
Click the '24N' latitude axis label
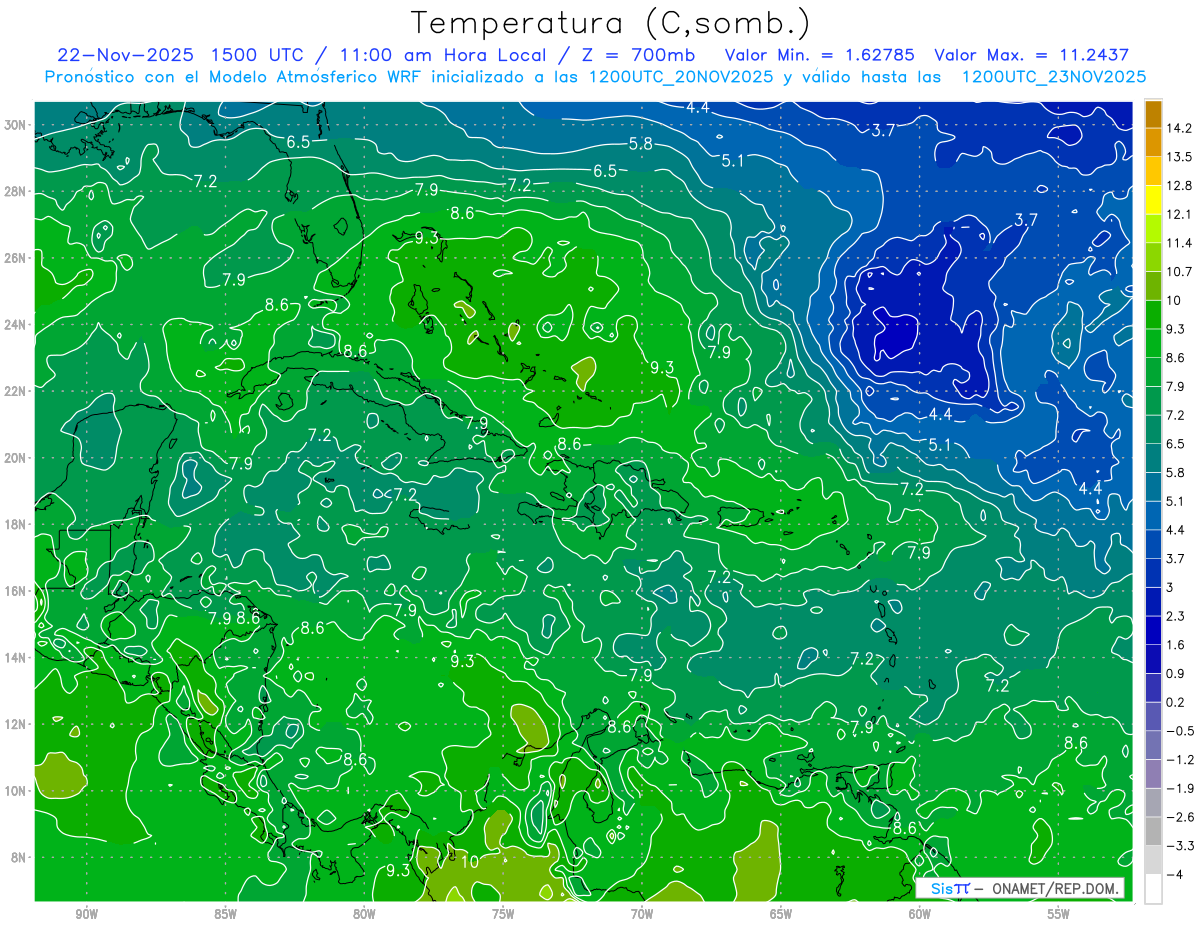click(x=17, y=325)
